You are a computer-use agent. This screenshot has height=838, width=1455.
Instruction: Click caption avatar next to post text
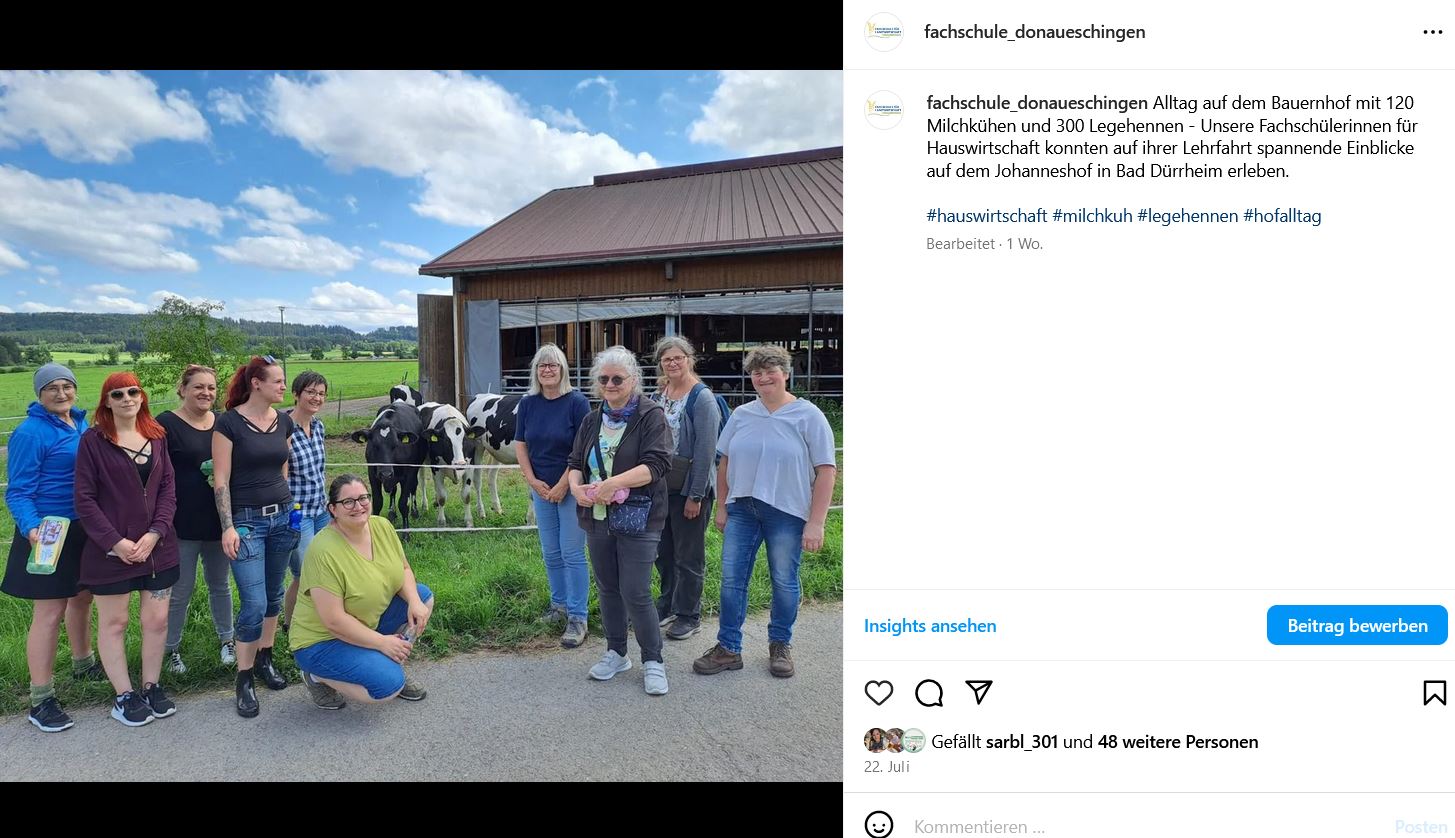point(884,110)
